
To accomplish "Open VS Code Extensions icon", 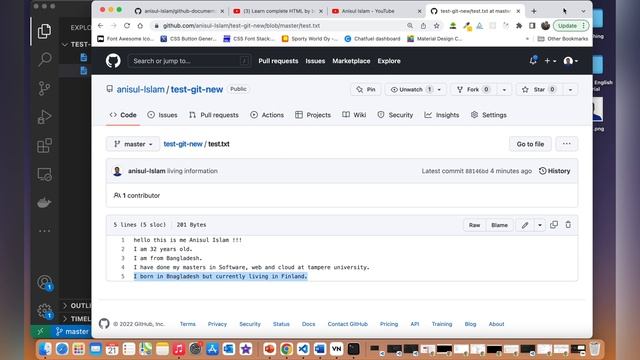I will coord(44,145).
